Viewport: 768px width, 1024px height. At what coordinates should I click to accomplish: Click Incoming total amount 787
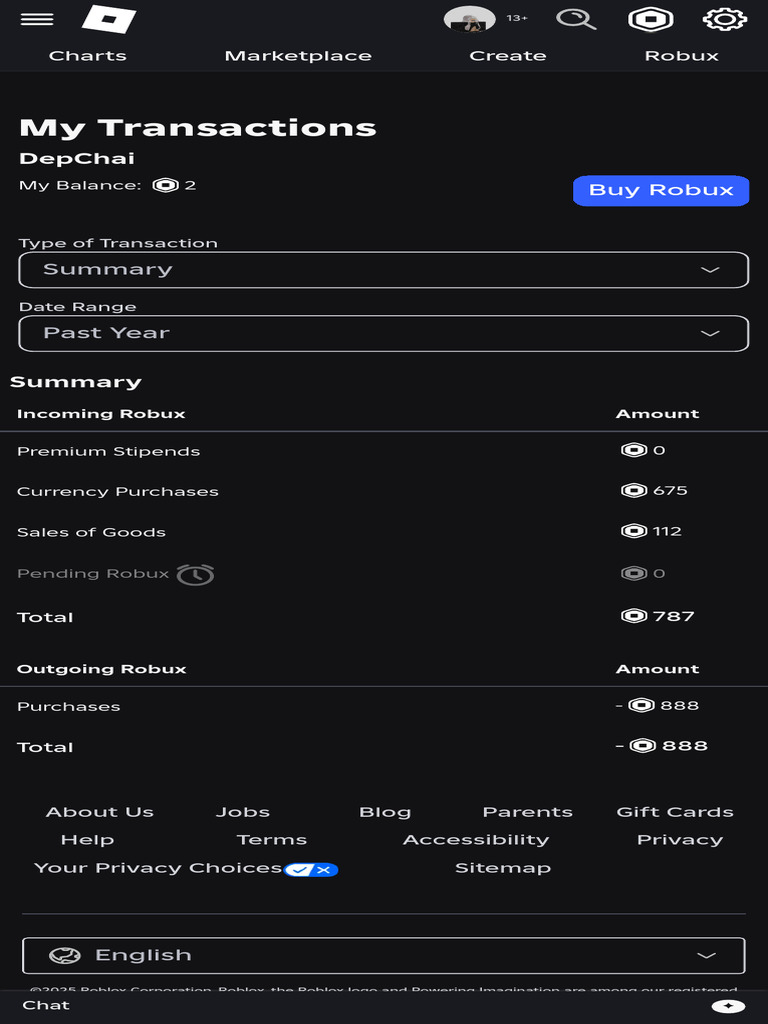tap(673, 616)
